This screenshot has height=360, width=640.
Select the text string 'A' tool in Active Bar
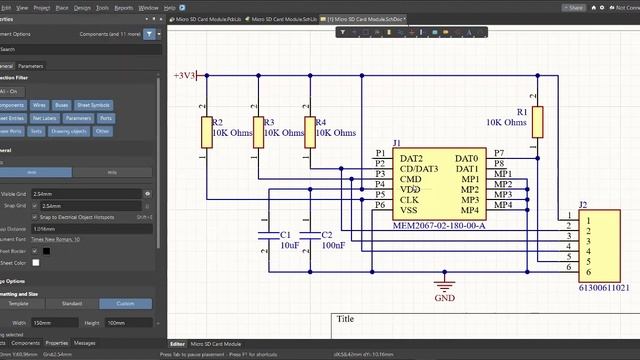point(469,32)
